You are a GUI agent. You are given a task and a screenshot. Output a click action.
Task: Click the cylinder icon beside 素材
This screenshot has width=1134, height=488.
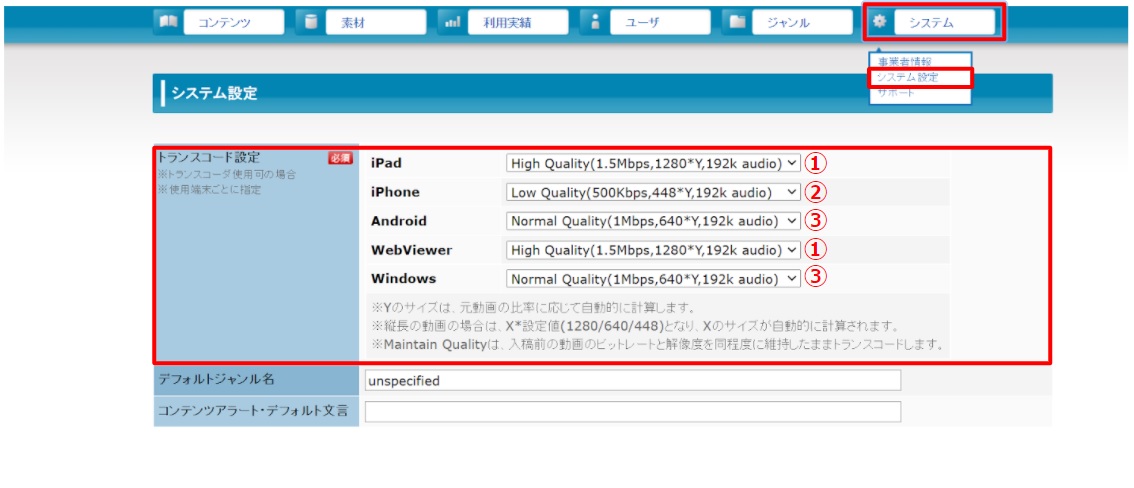point(309,22)
